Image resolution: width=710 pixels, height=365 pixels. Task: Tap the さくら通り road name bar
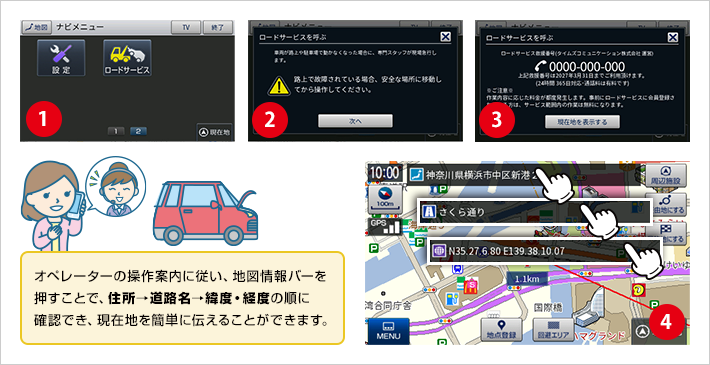(535, 211)
